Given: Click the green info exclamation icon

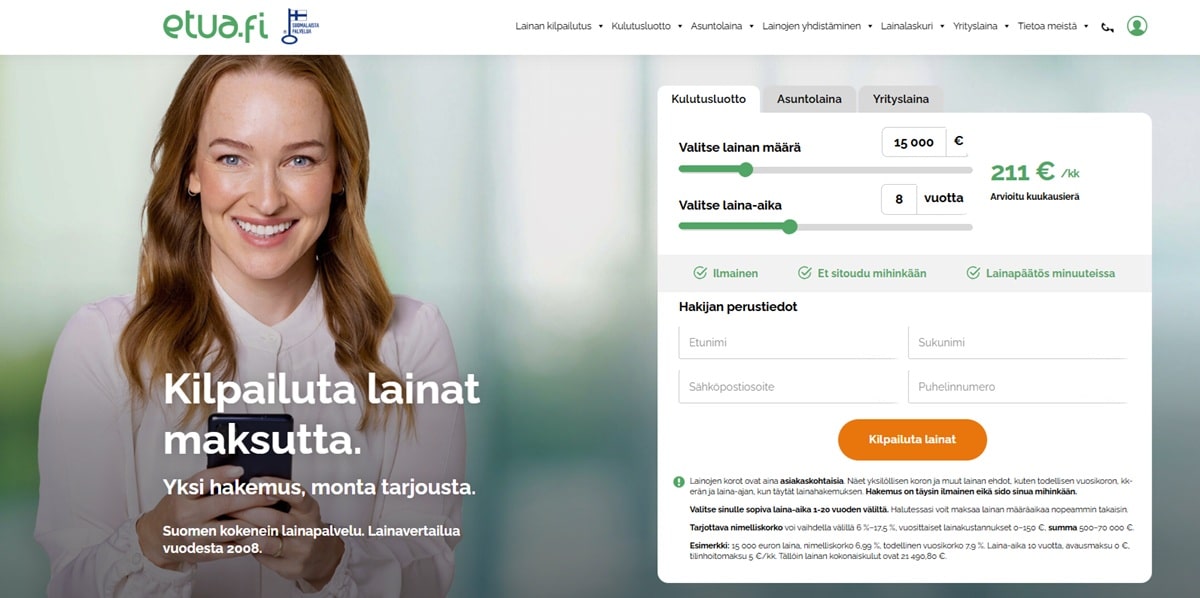Looking at the screenshot, I should (x=679, y=482).
